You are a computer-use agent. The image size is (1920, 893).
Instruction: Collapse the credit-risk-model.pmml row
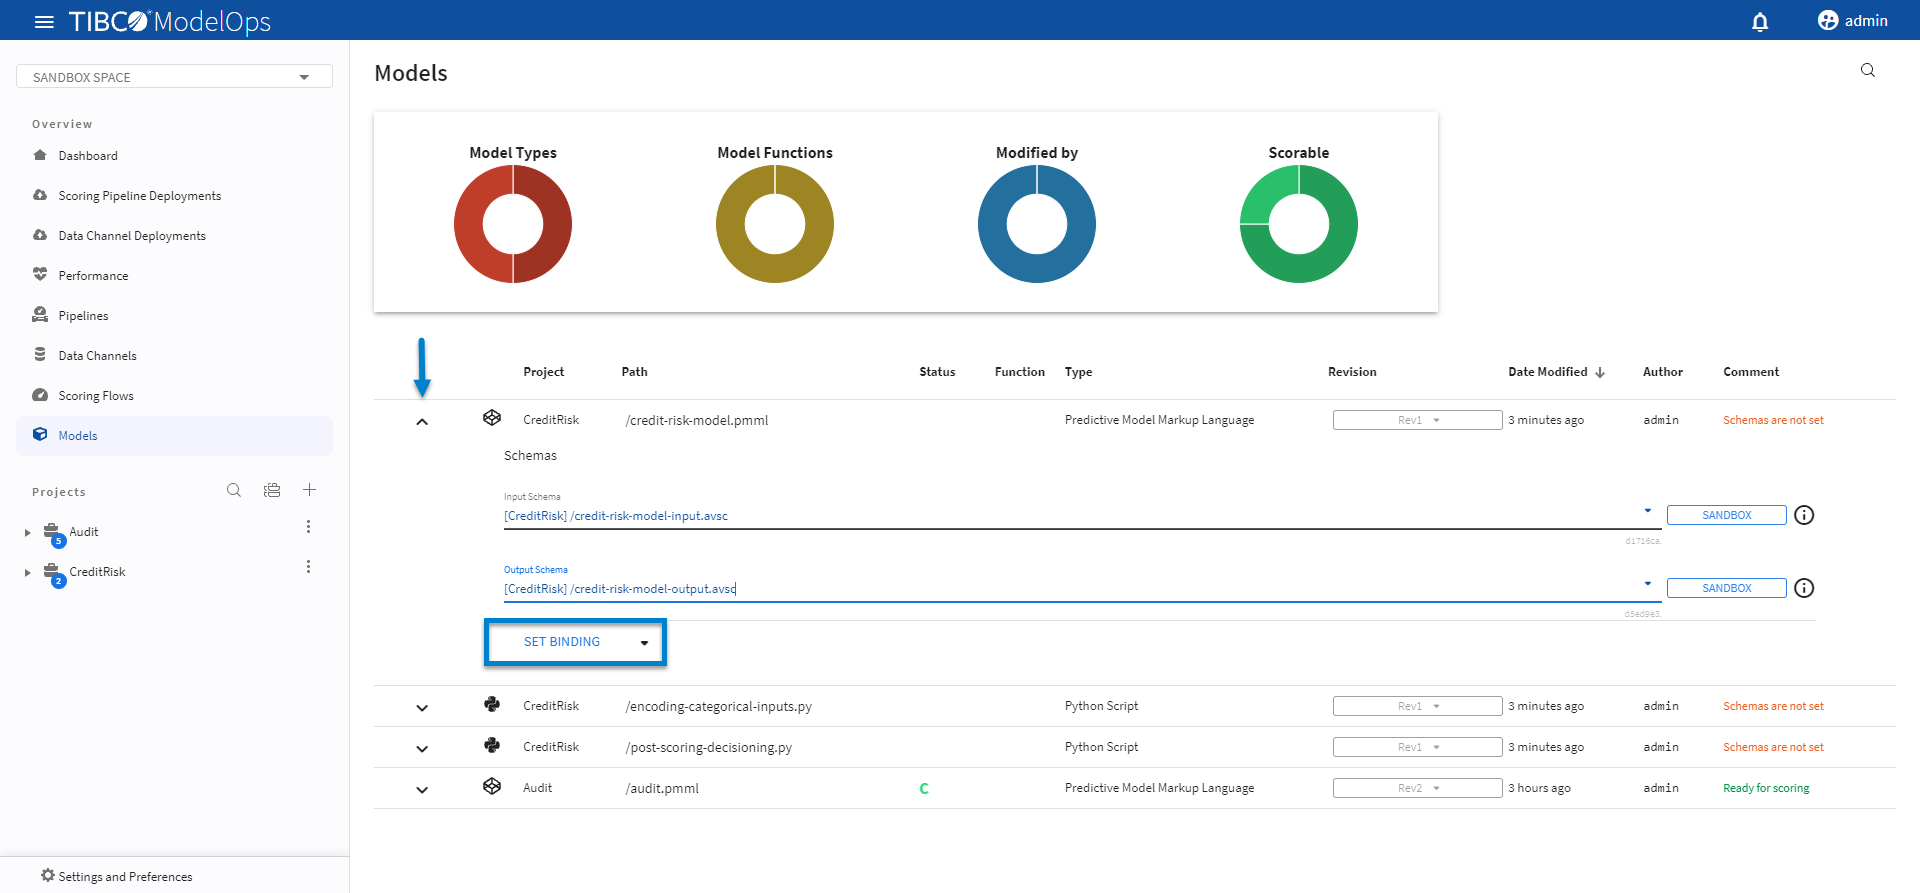tap(422, 421)
